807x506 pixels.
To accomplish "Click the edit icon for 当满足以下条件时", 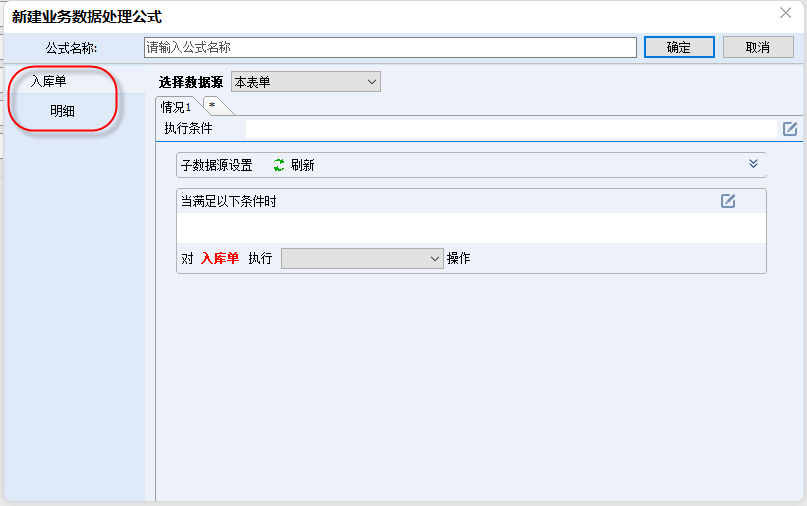I will [x=728, y=201].
